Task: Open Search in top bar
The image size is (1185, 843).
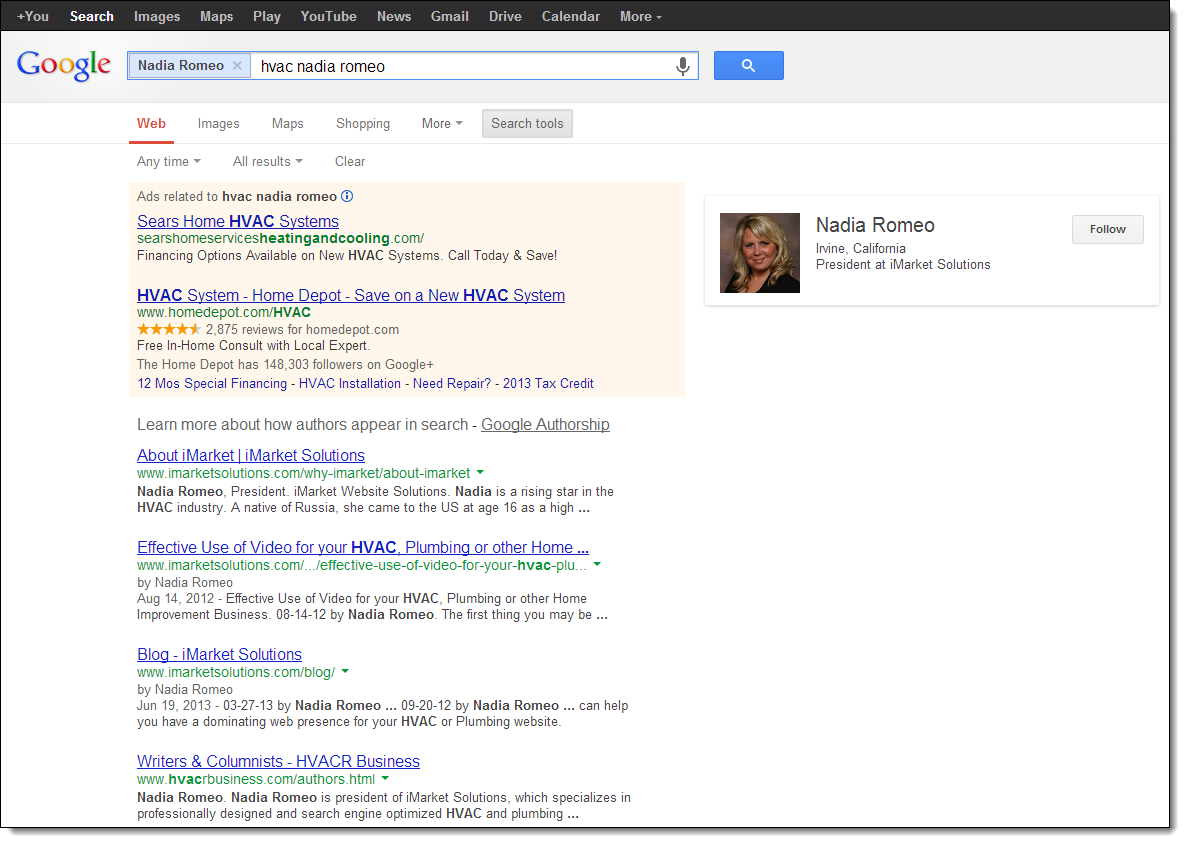Action: [91, 17]
